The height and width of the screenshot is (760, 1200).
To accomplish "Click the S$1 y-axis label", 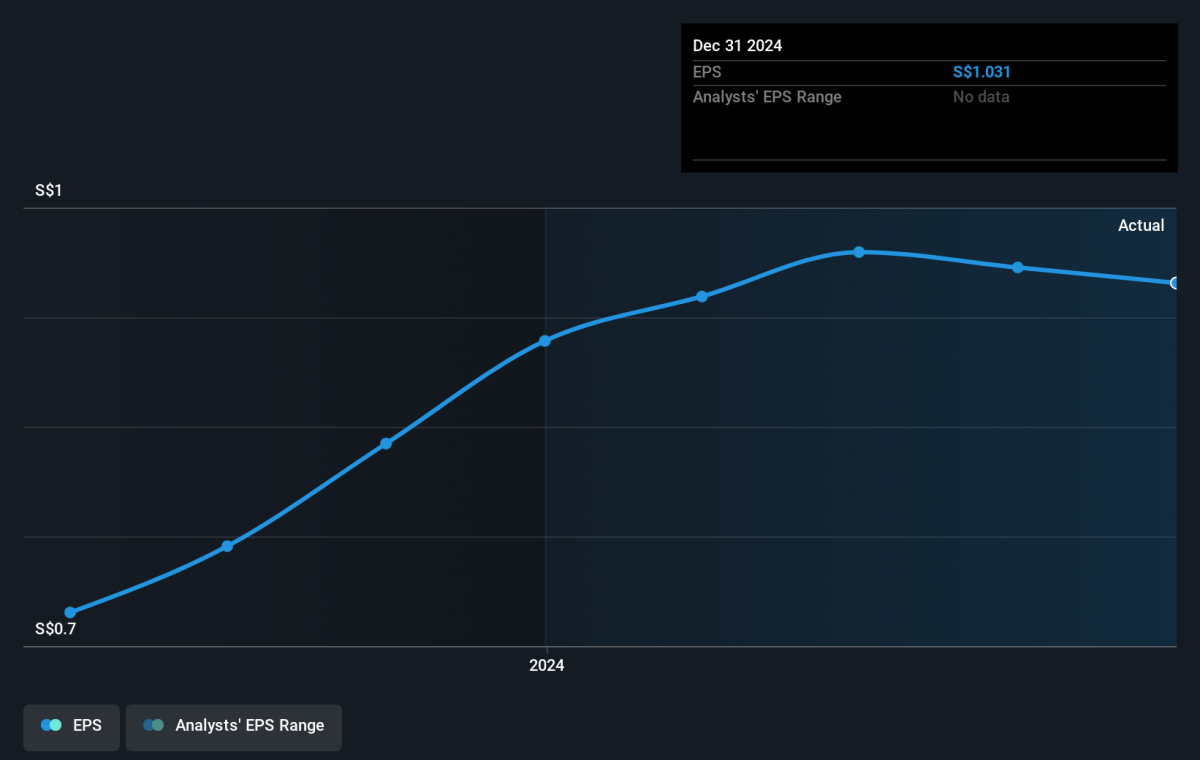I will click(x=49, y=191).
